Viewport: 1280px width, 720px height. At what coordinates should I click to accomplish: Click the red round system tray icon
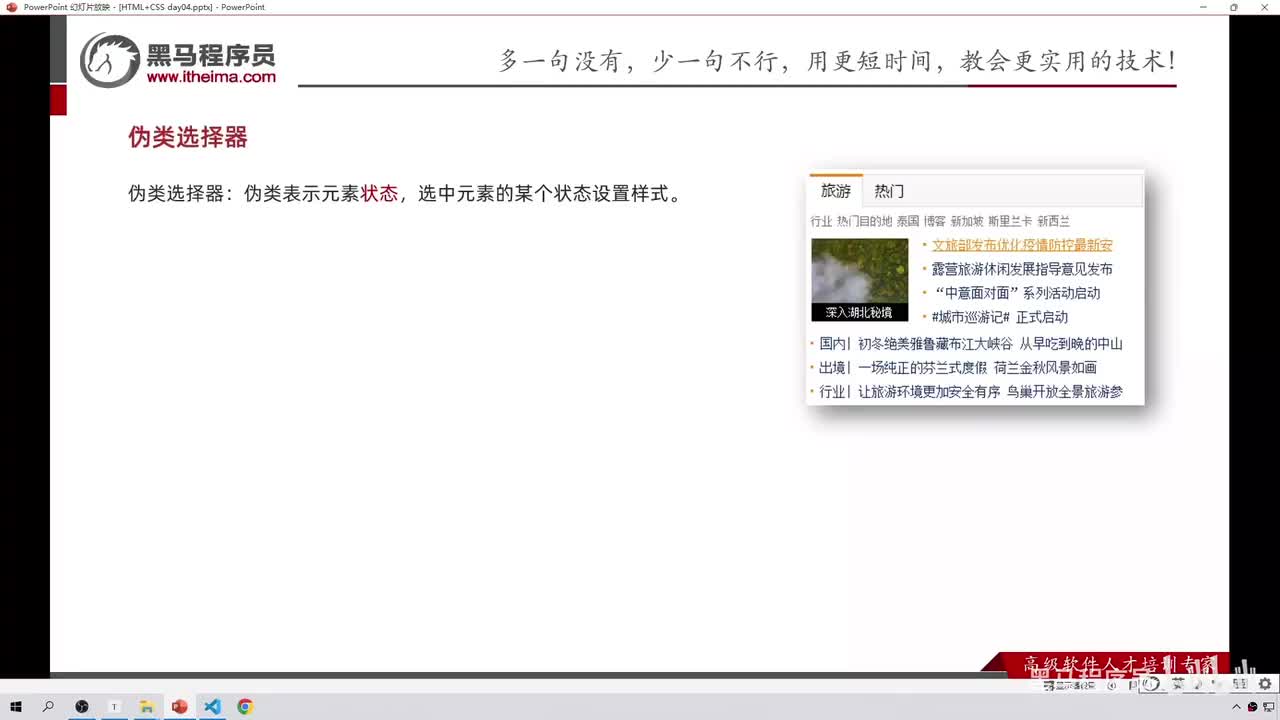pyautogui.click(x=1252, y=707)
